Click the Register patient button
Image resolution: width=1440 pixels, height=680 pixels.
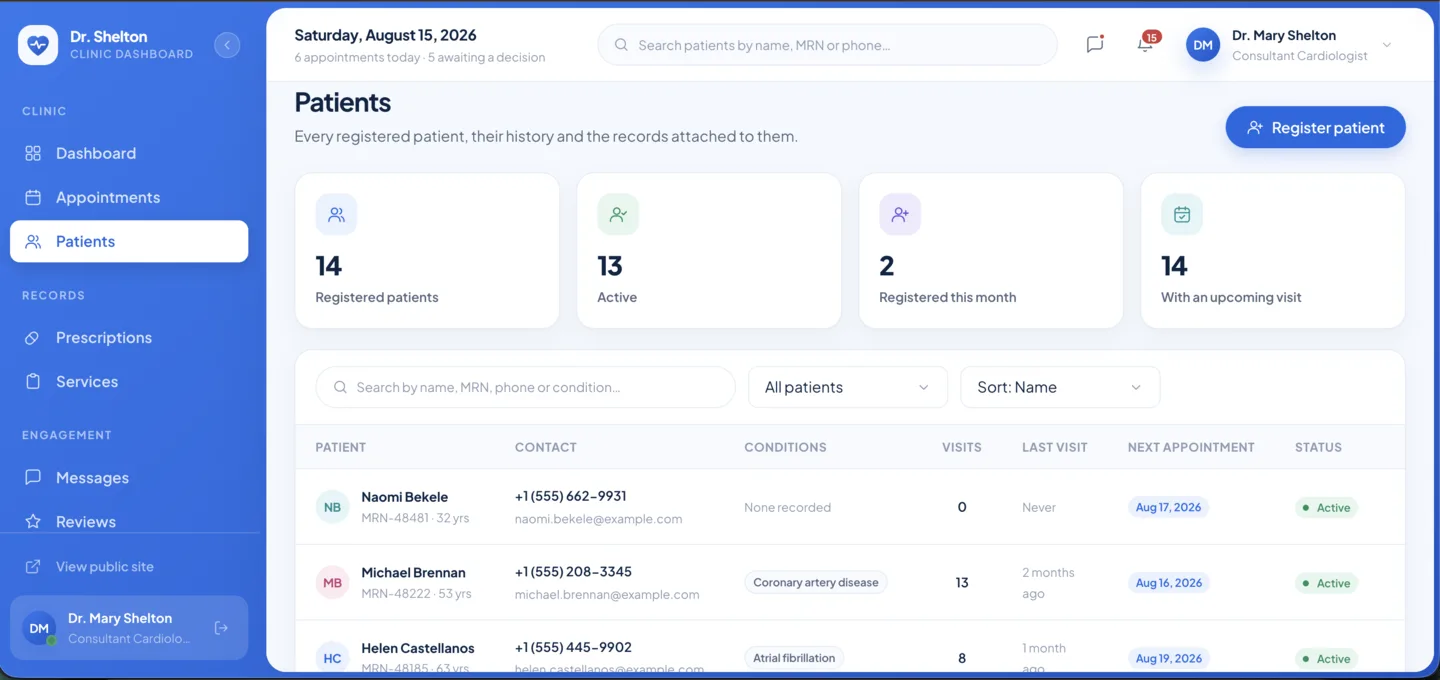point(1315,127)
